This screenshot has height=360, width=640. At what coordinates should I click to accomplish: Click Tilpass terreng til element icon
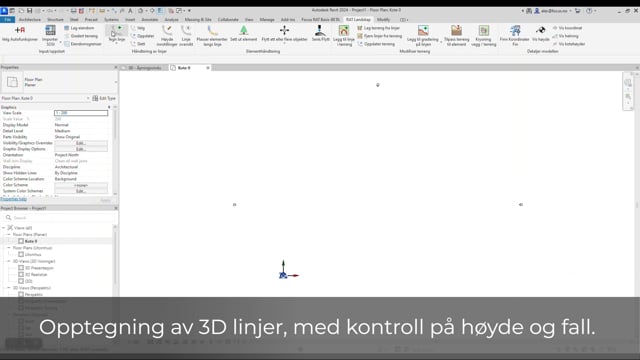point(456,30)
